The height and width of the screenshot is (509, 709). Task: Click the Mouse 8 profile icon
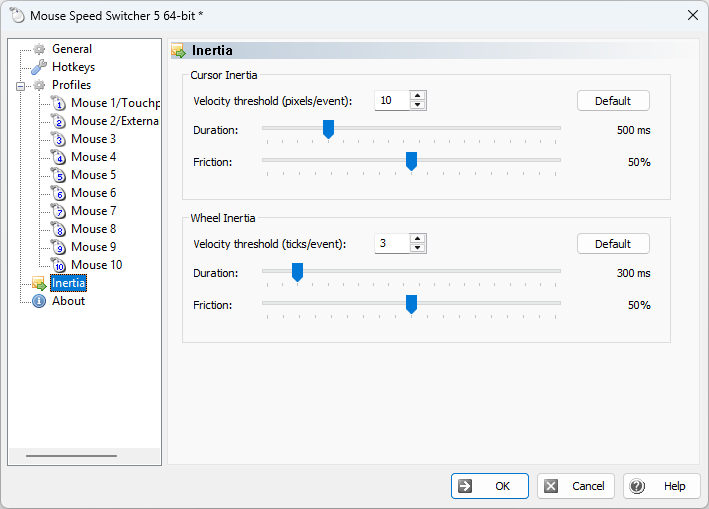(x=58, y=229)
